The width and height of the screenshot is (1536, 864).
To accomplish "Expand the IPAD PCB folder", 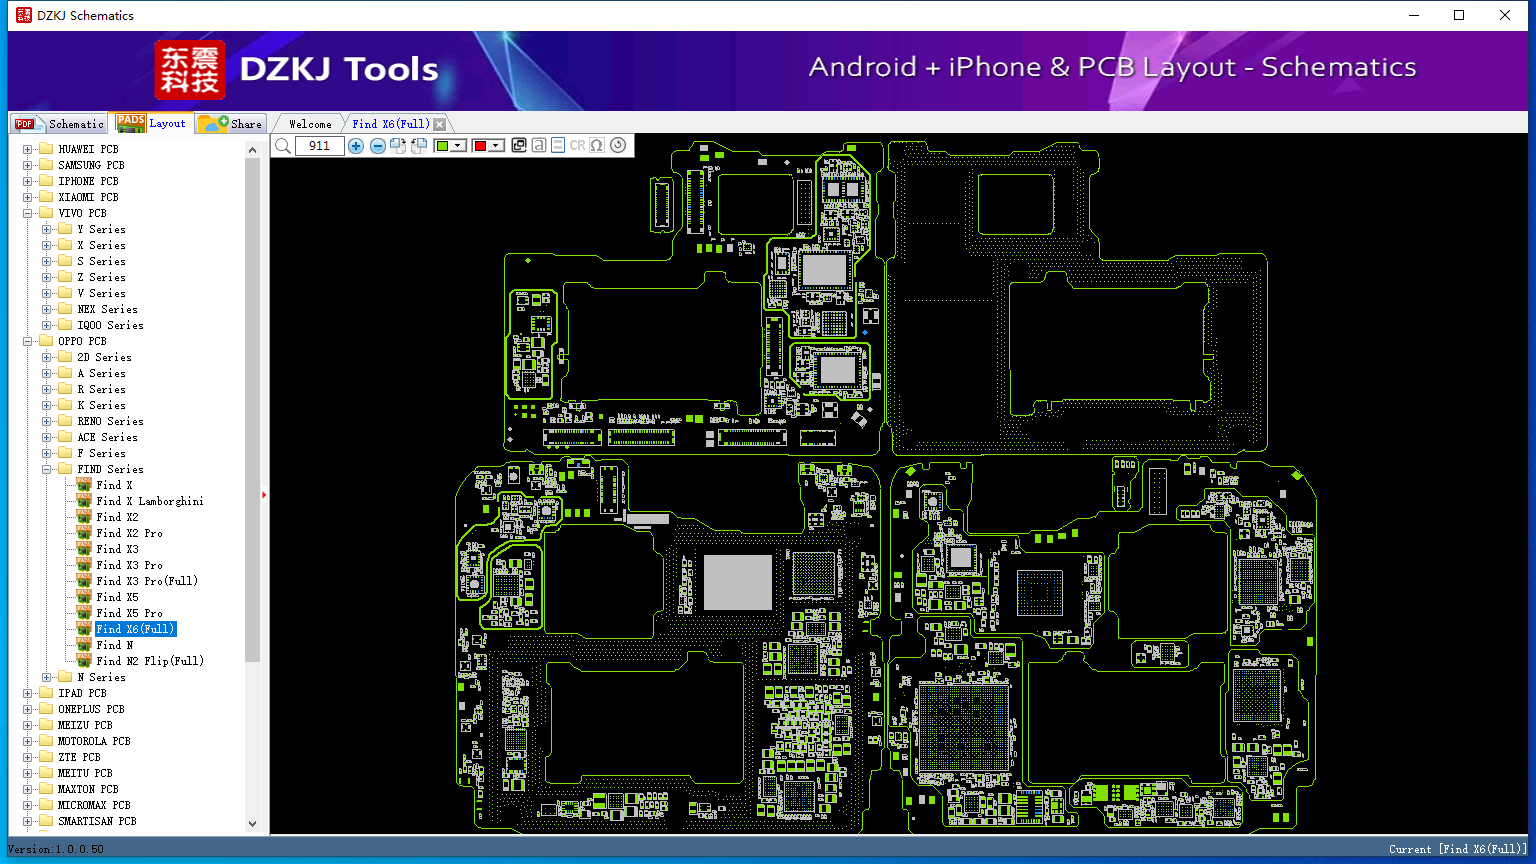I will point(28,693).
